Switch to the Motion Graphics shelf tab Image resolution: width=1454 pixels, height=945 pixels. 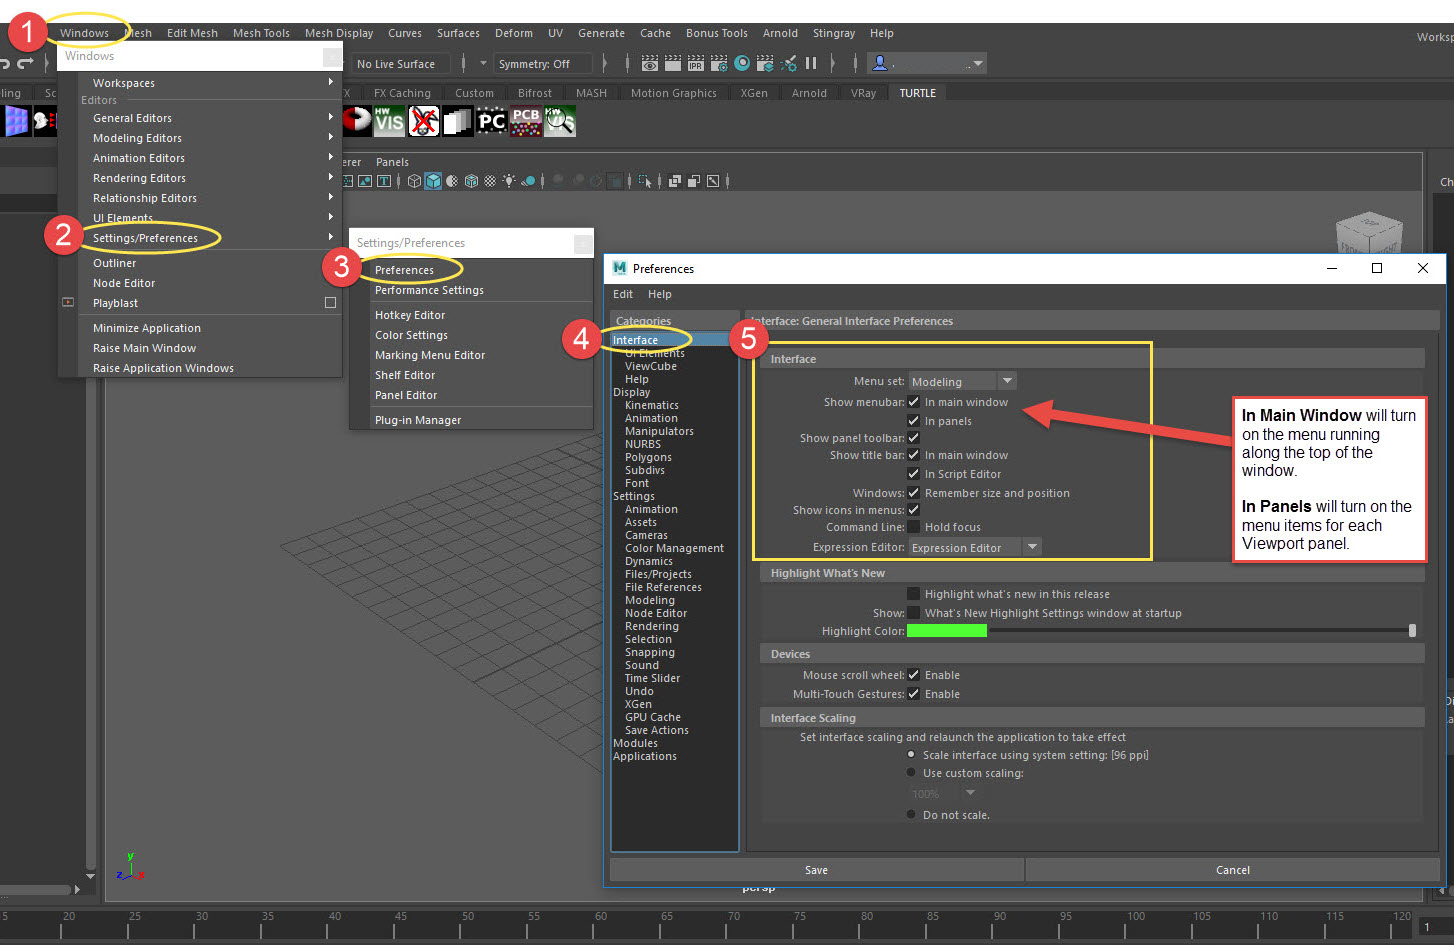[x=674, y=93]
